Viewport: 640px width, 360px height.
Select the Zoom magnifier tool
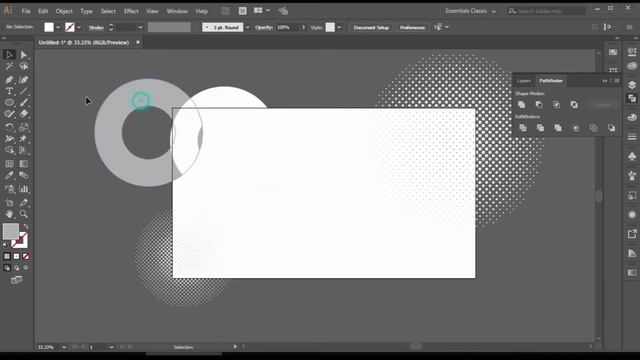point(24,214)
